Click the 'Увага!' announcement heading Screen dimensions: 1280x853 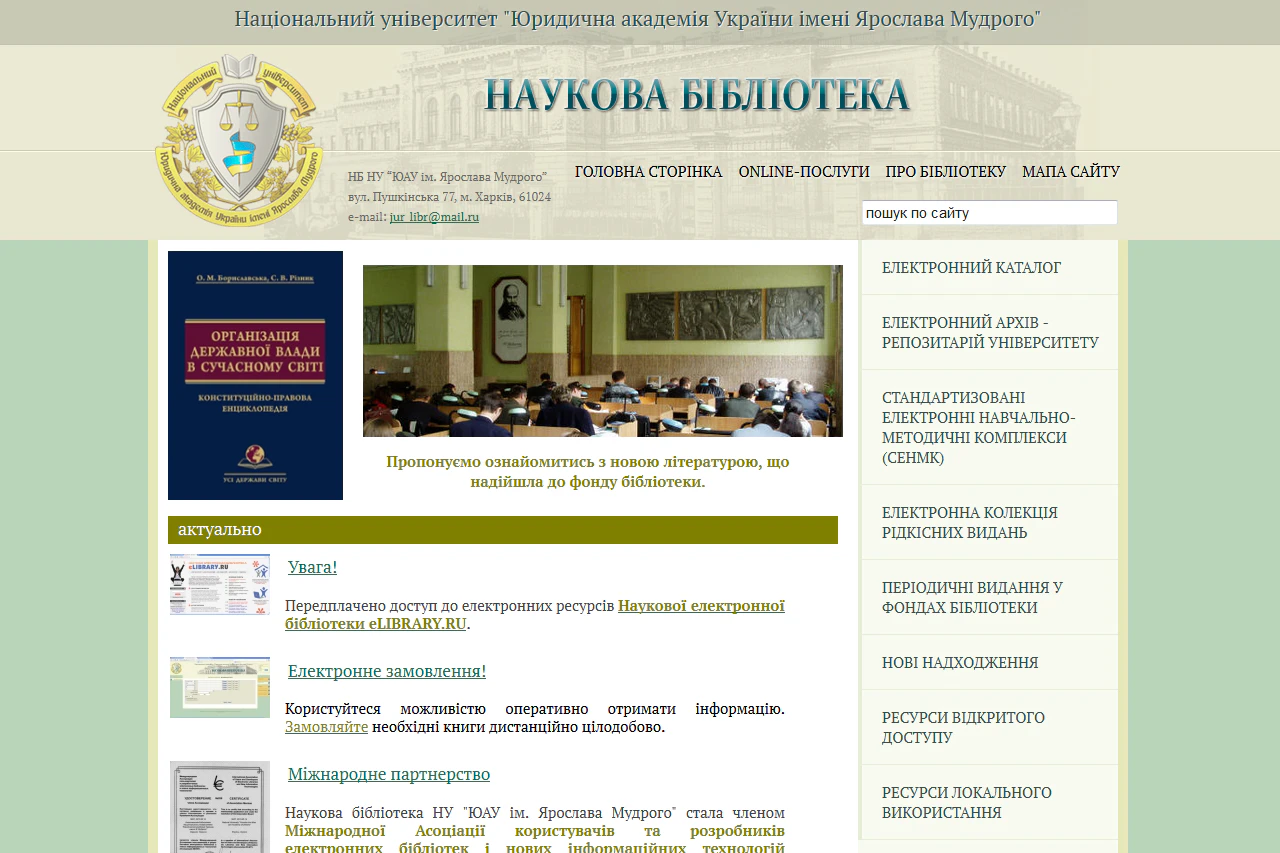coord(312,567)
